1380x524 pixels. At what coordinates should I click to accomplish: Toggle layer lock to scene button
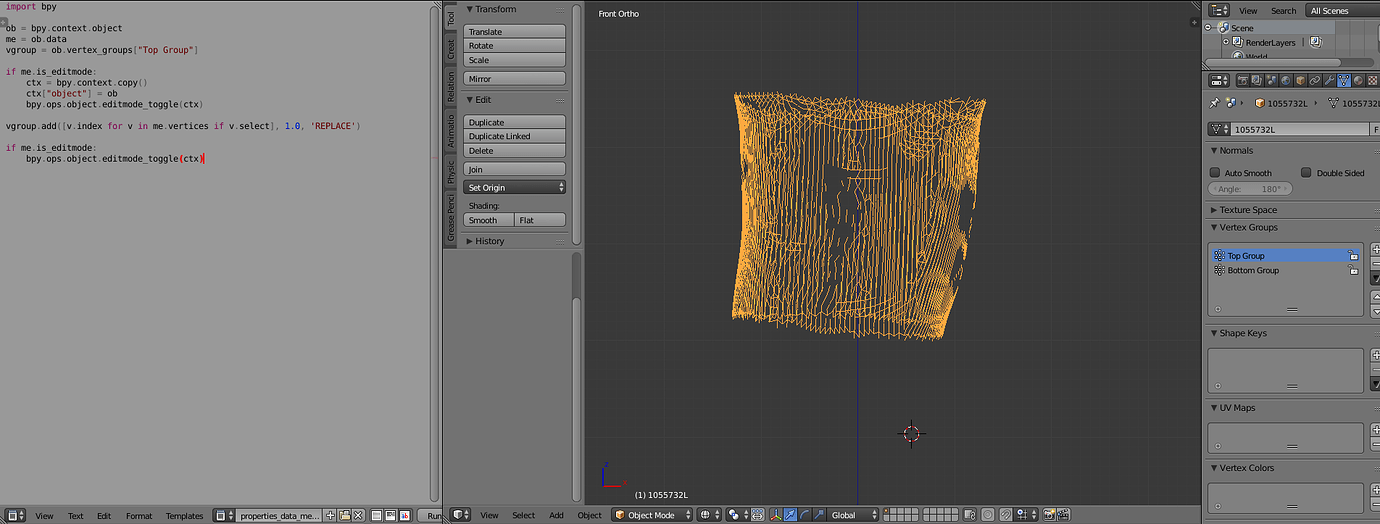point(969,515)
